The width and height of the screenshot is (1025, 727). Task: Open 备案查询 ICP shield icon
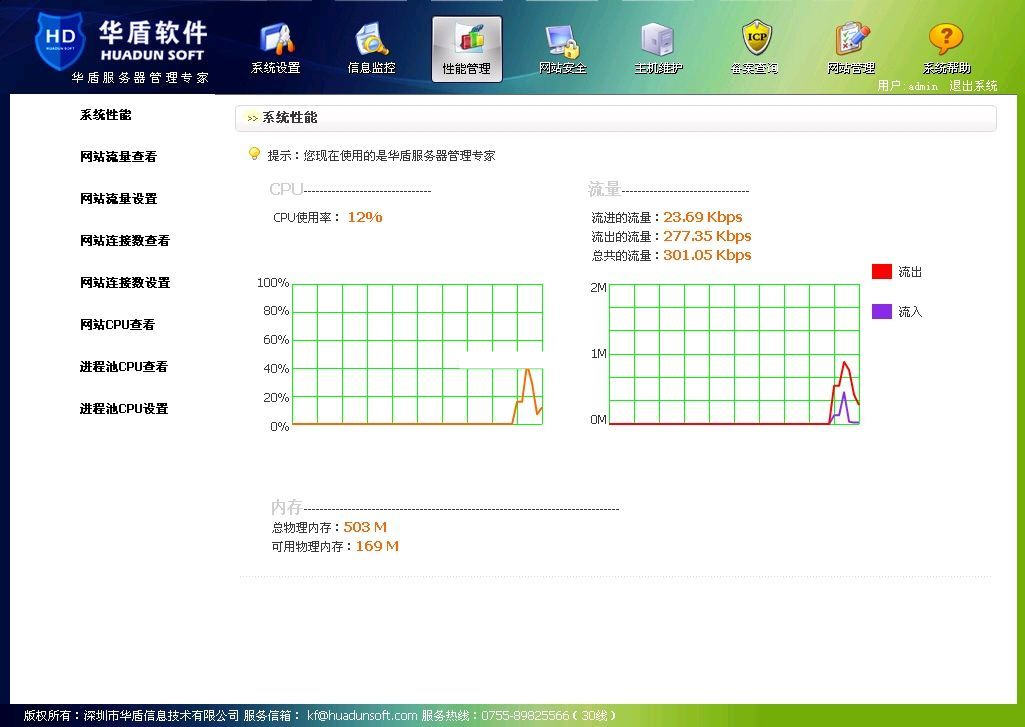[x=755, y=40]
